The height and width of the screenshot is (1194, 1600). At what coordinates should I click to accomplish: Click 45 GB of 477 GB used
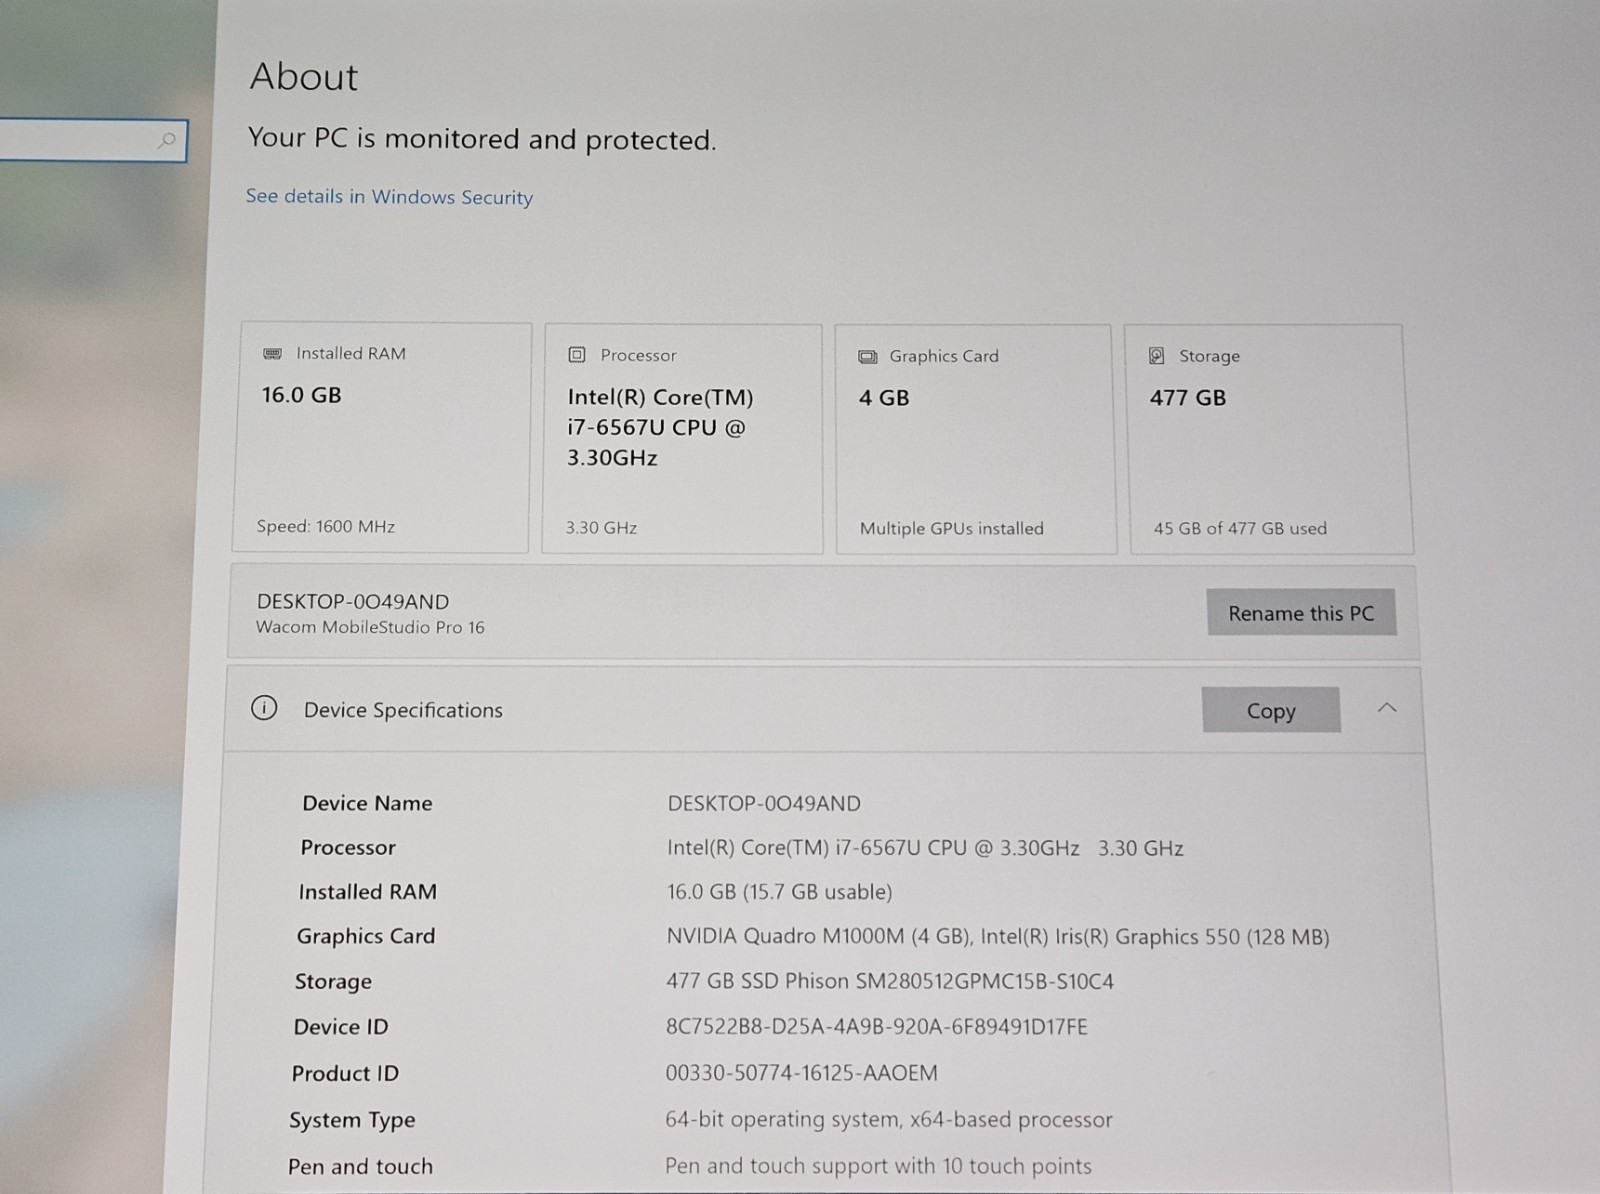pos(1240,528)
